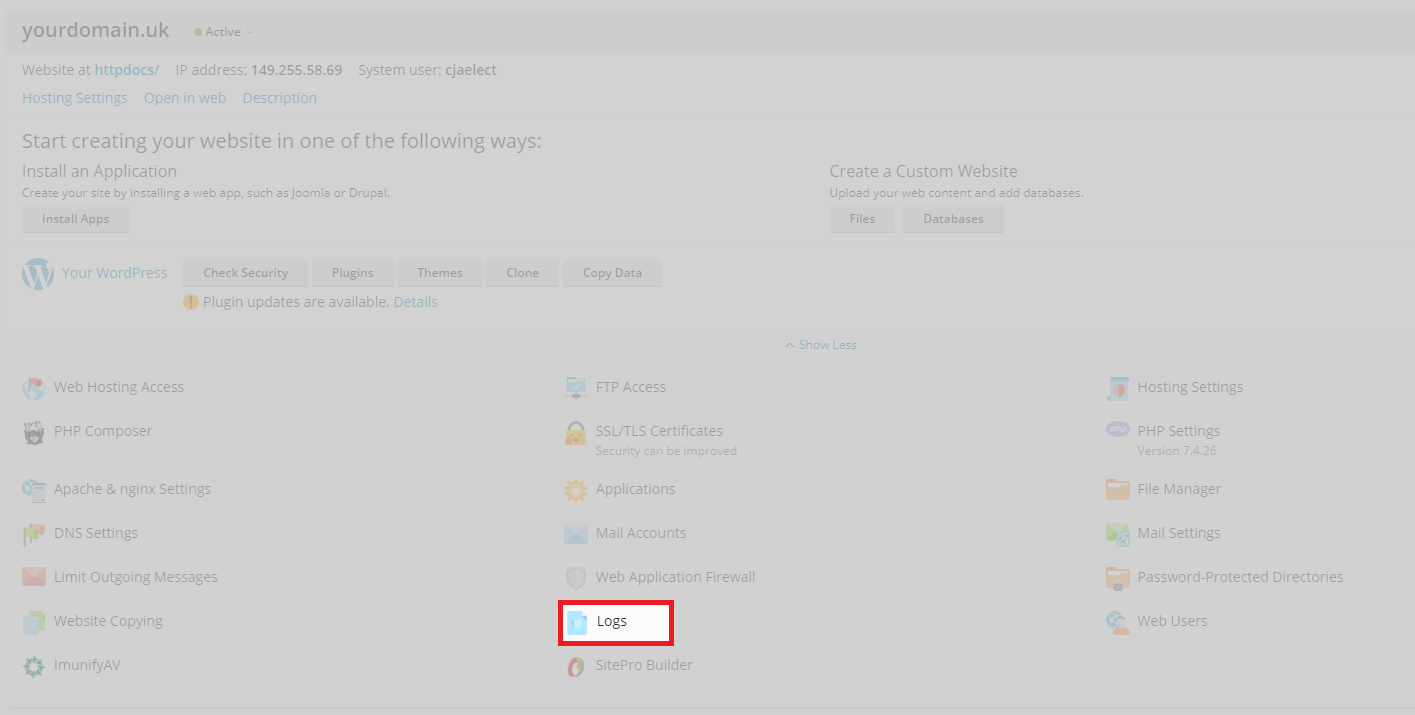Image resolution: width=1415 pixels, height=715 pixels.
Task: Click the Install Apps button
Action: pyautogui.click(x=76, y=219)
